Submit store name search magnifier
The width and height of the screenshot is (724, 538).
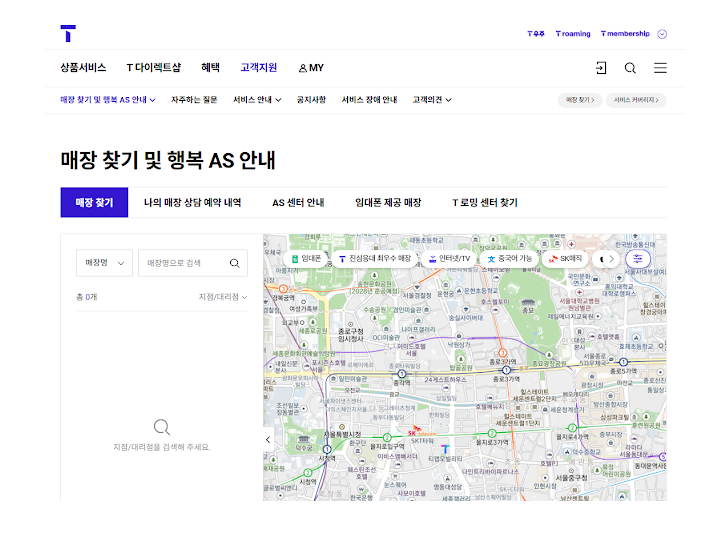coord(235,263)
